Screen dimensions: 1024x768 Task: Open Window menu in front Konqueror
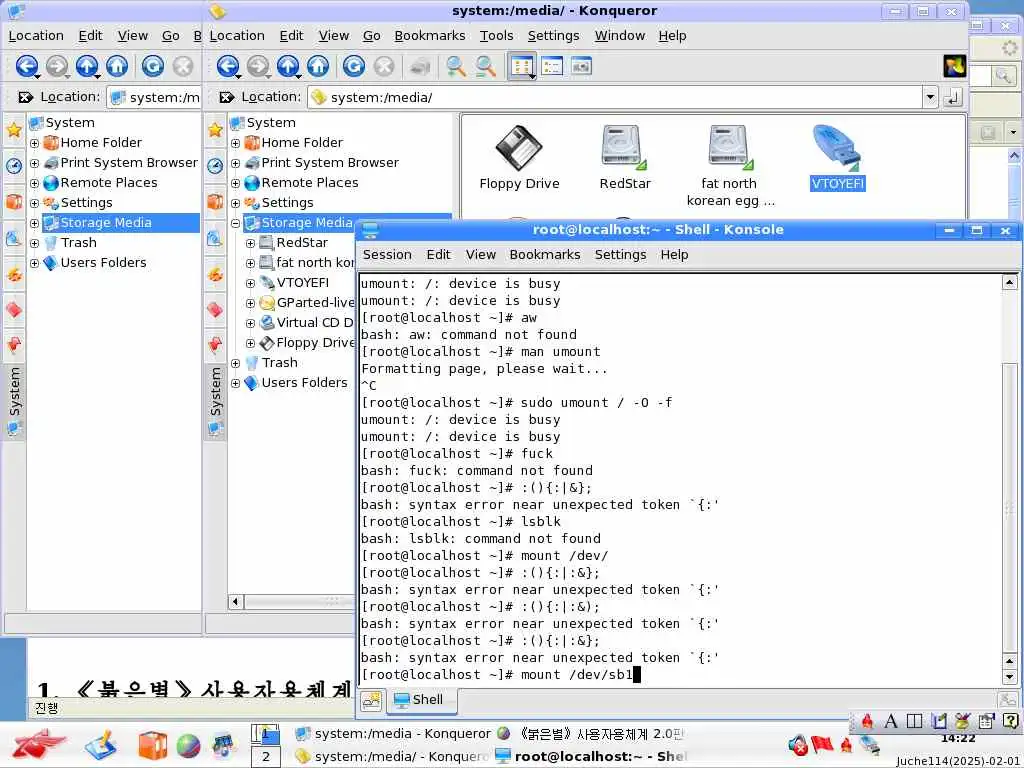point(620,36)
